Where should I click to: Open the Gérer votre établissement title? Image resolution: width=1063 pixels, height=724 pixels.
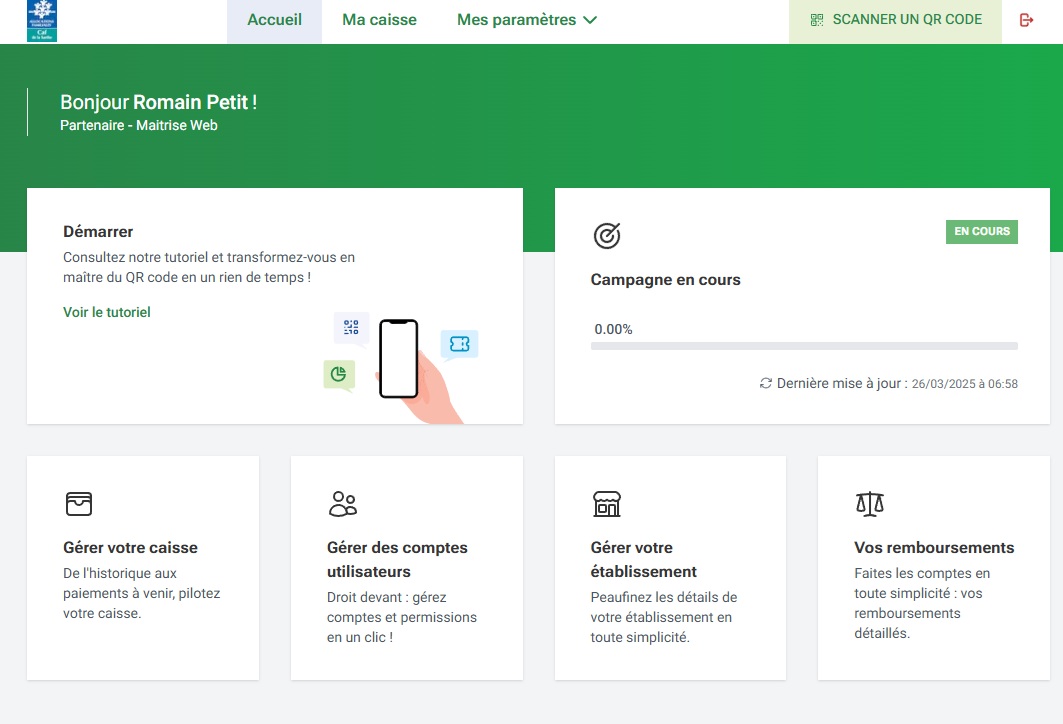(x=644, y=559)
